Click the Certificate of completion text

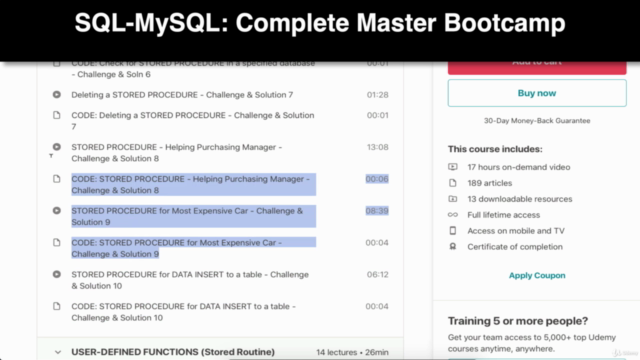(515, 247)
